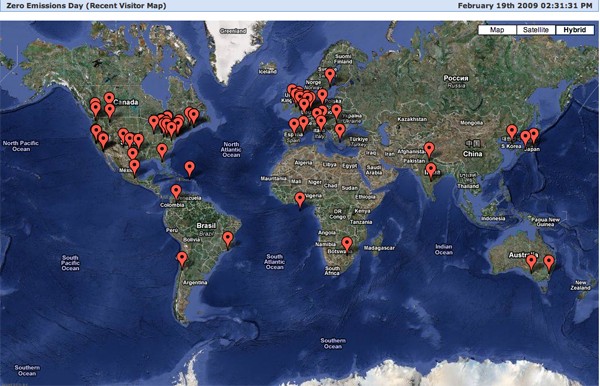Click the visitor pin in southern India
The image size is (600, 386).
431,171
